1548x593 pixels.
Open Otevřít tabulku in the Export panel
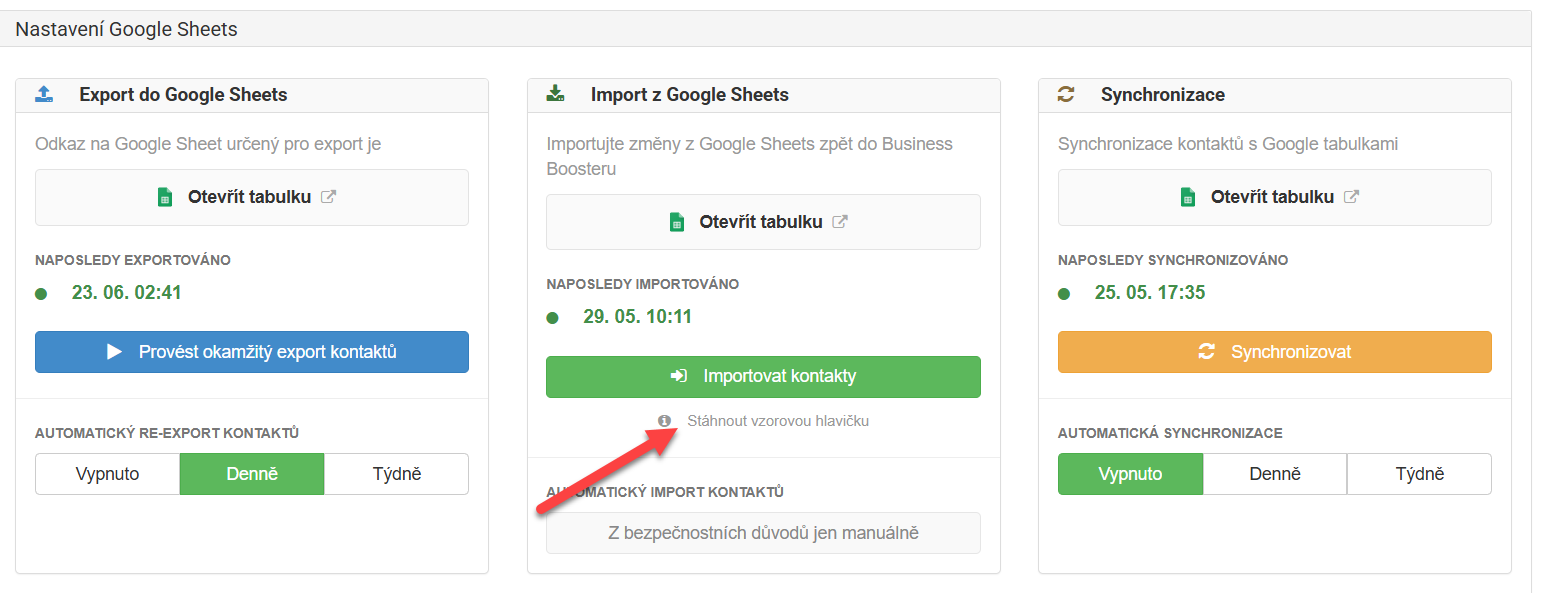point(252,197)
